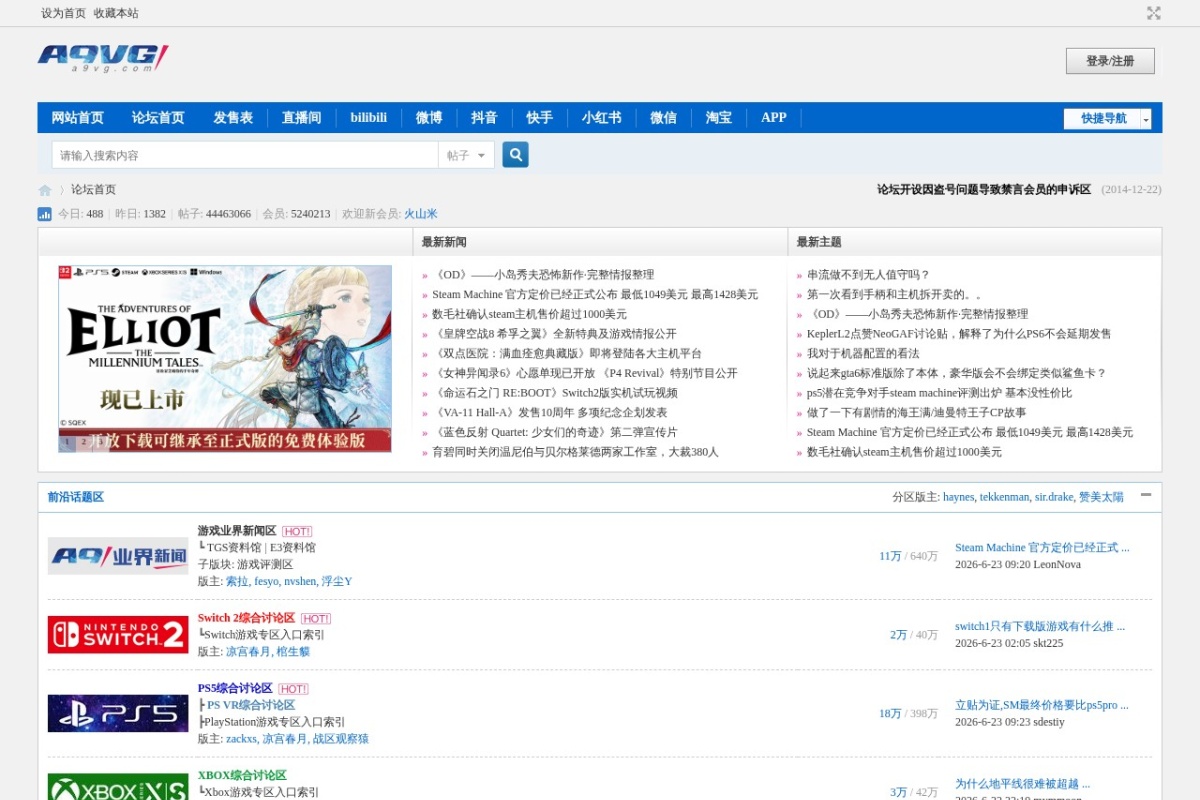Open topic 我对于机器配置的看法

pyautogui.click(x=863, y=354)
